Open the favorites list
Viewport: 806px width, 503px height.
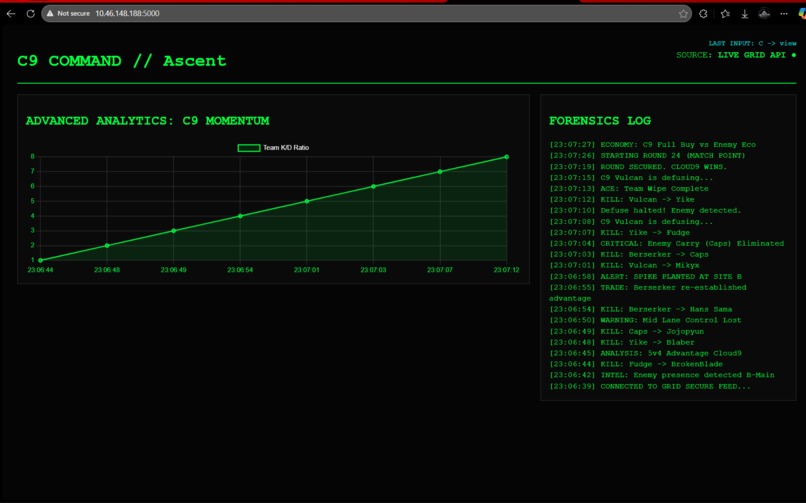click(x=725, y=14)
